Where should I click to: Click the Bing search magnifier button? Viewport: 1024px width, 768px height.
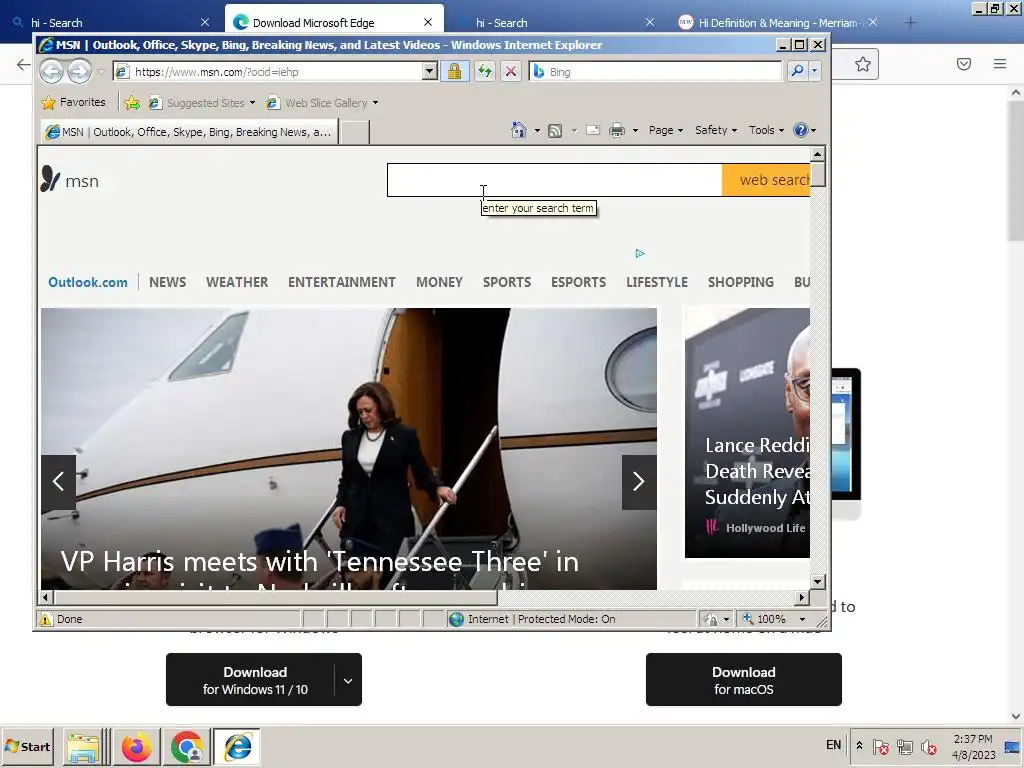(x=797, y=71)
